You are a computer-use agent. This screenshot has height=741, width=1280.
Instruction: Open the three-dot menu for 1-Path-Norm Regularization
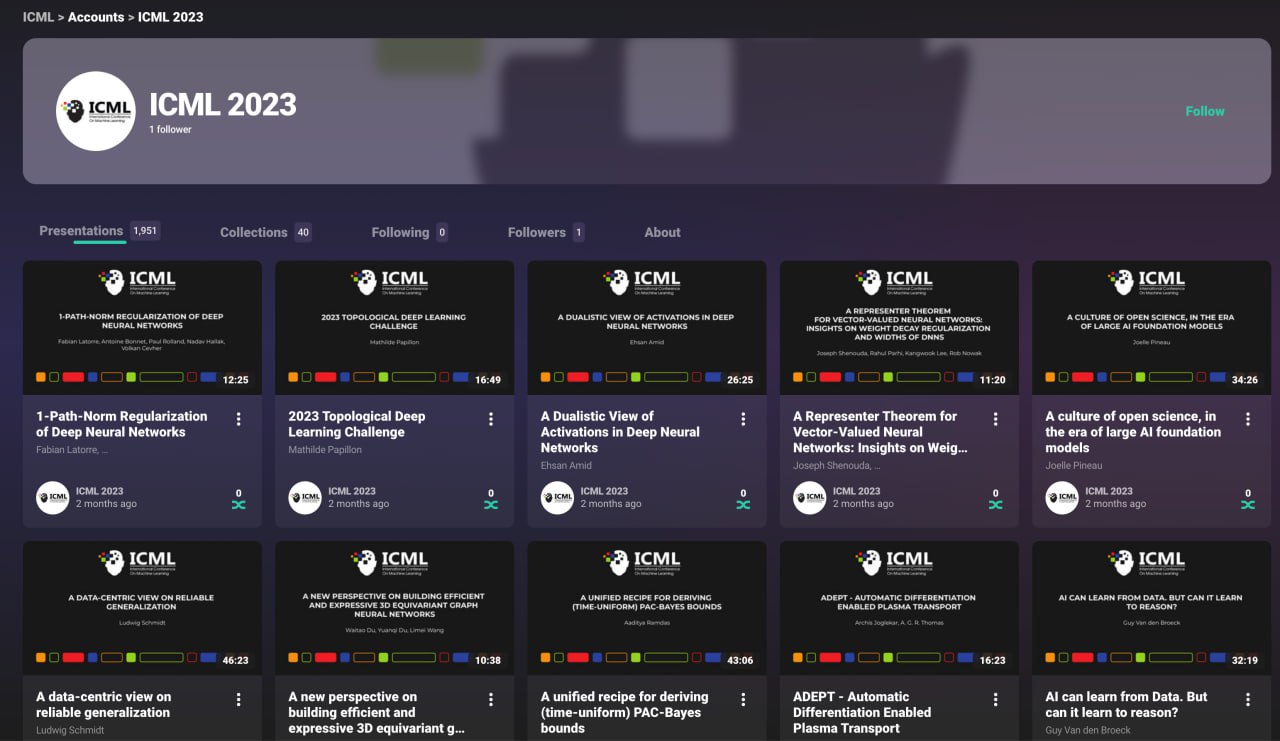point(238,419)
